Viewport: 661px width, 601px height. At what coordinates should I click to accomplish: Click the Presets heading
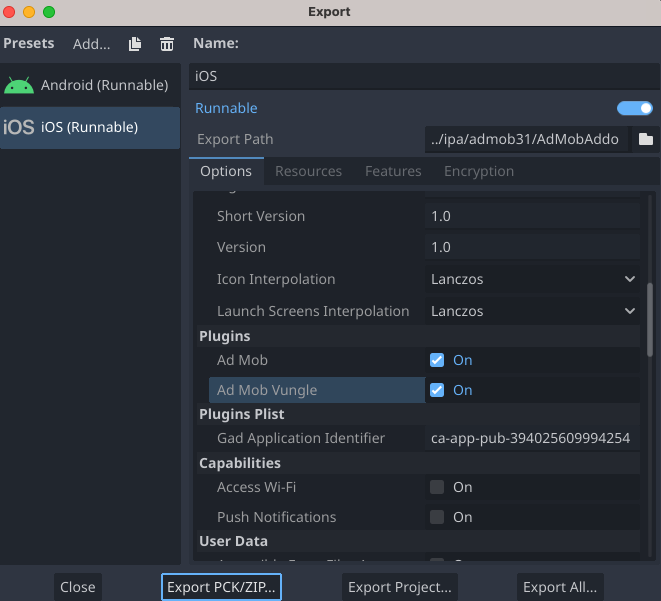click(x=29, y=43)
